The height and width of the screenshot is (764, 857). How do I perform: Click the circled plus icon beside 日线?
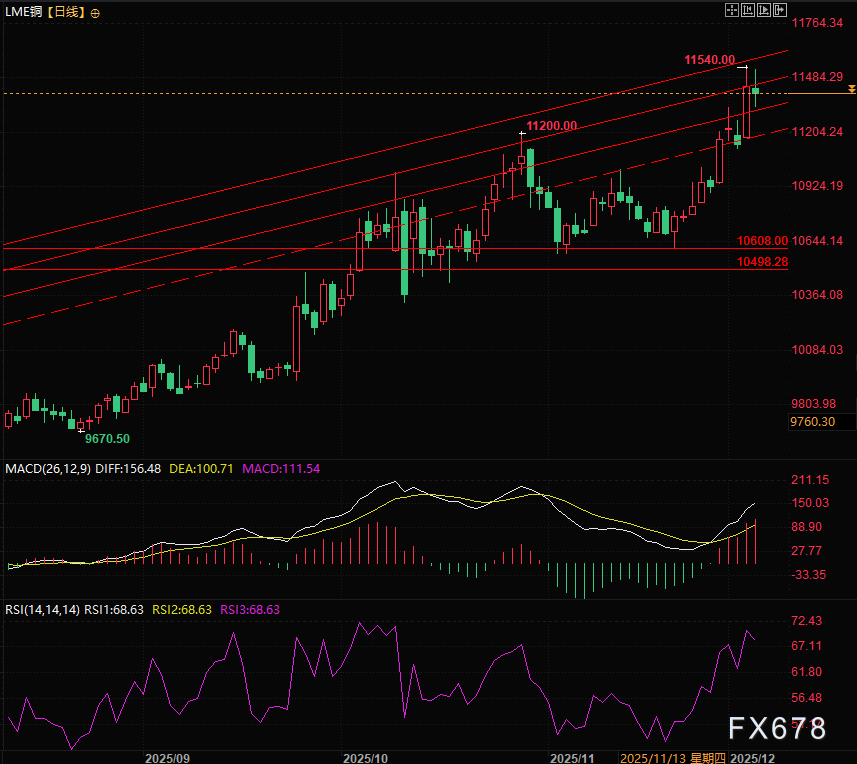95,13
